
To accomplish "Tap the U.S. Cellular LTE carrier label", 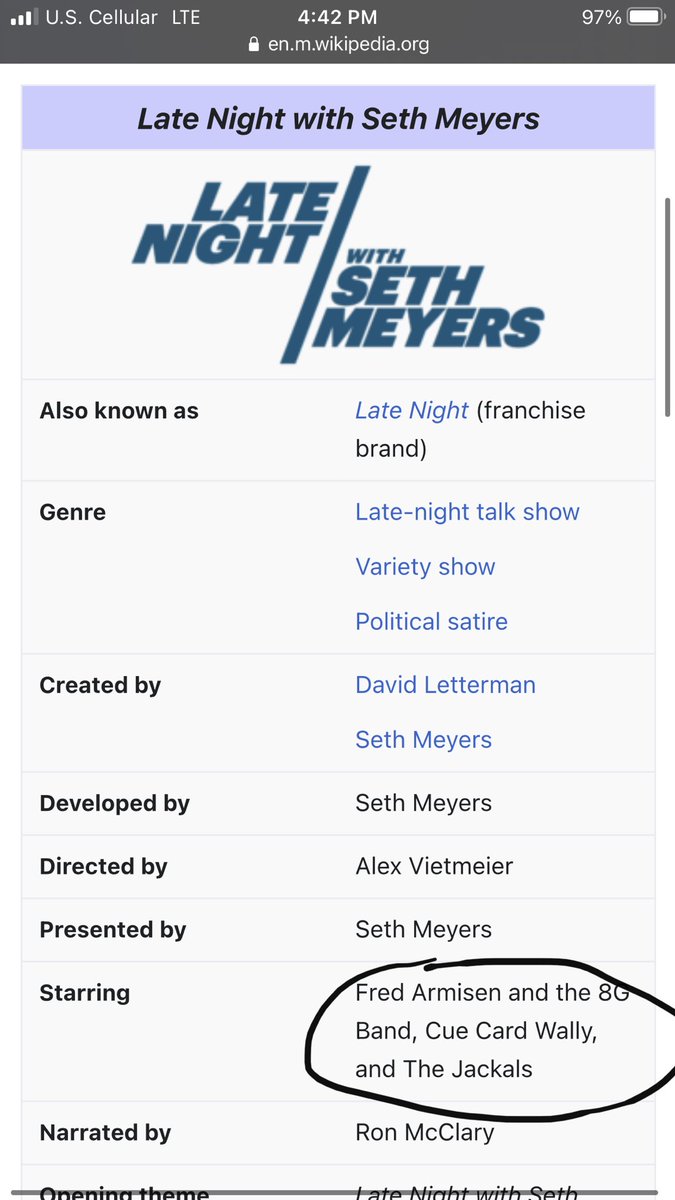I will (x=123, y=18).
